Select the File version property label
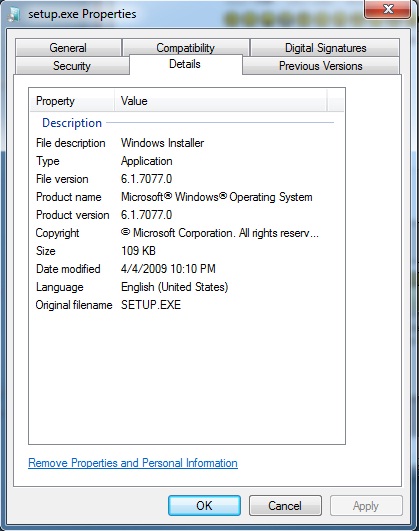Viewport: 419px width, 531px height. (x=62, y=179)
